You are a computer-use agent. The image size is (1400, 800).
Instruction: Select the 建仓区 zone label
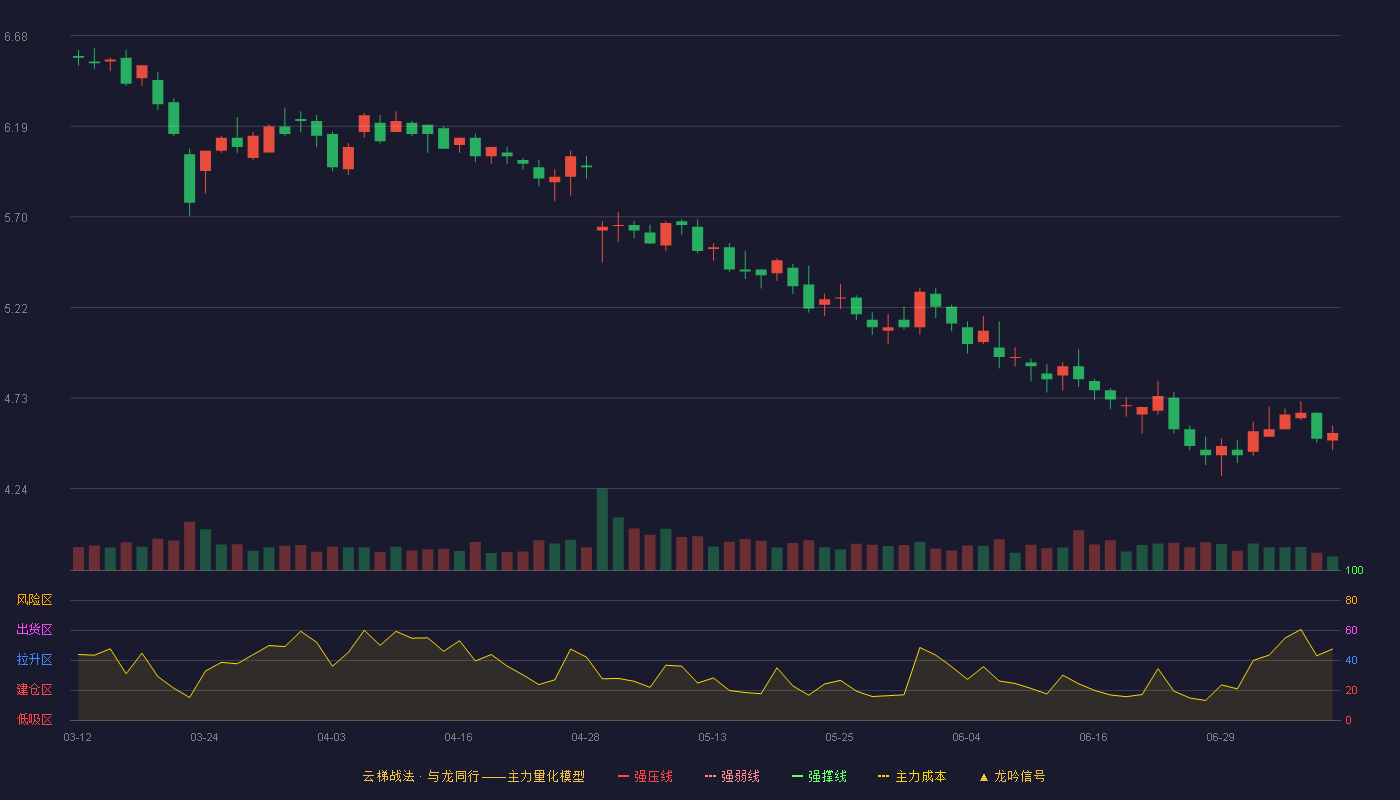[x=34, y=690]
